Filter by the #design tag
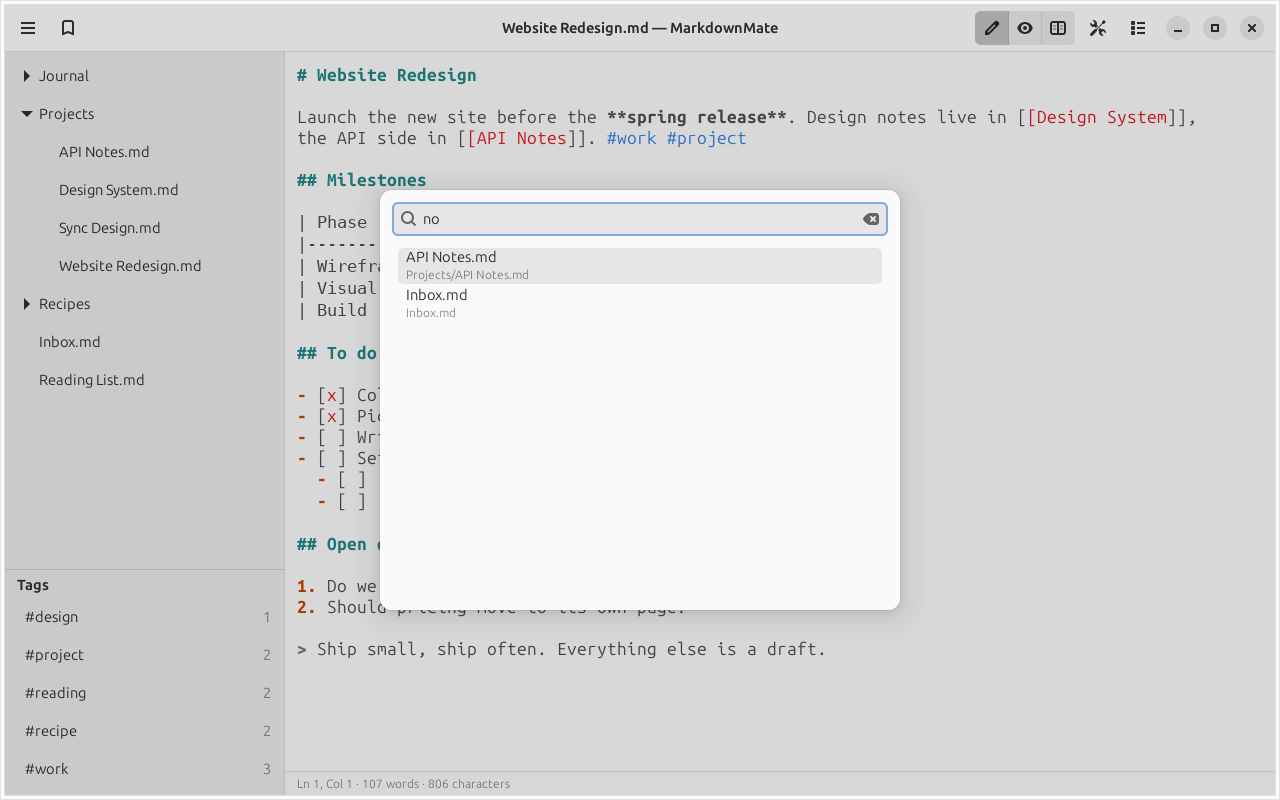Viewport: 1280px width, 800px height. point(145,617)
